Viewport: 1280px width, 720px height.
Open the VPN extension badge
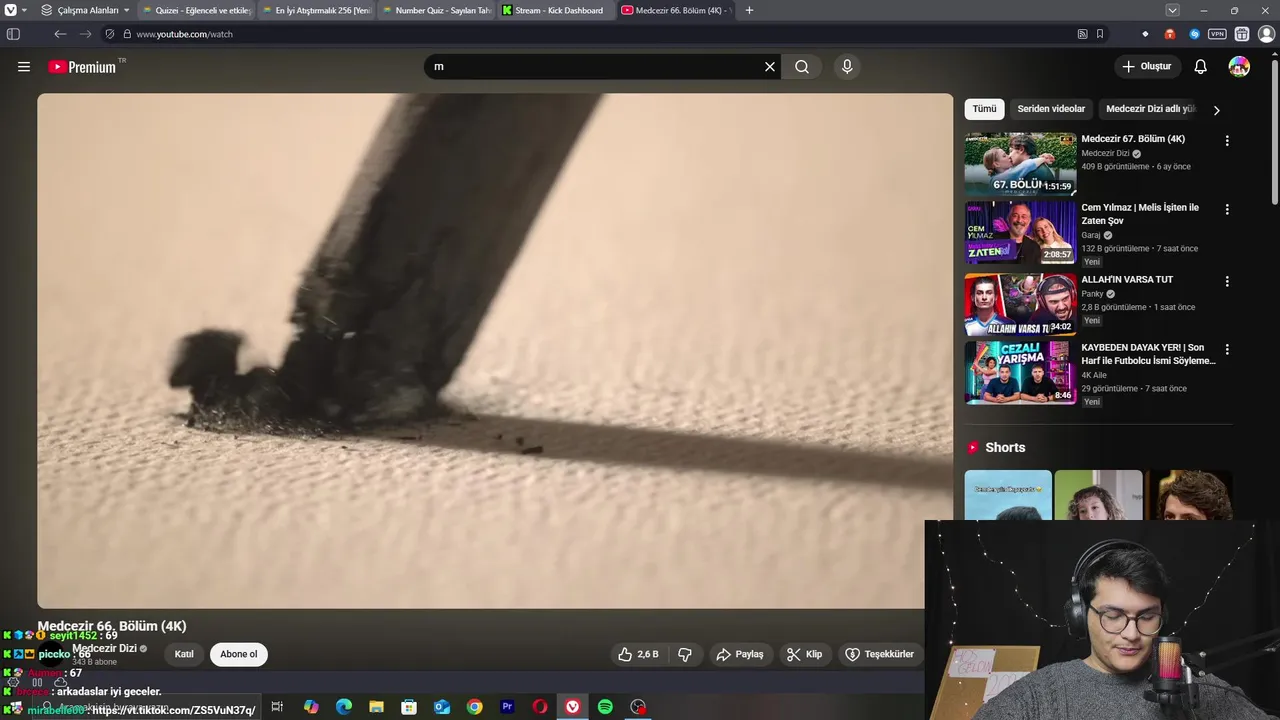click(1217, 34)
